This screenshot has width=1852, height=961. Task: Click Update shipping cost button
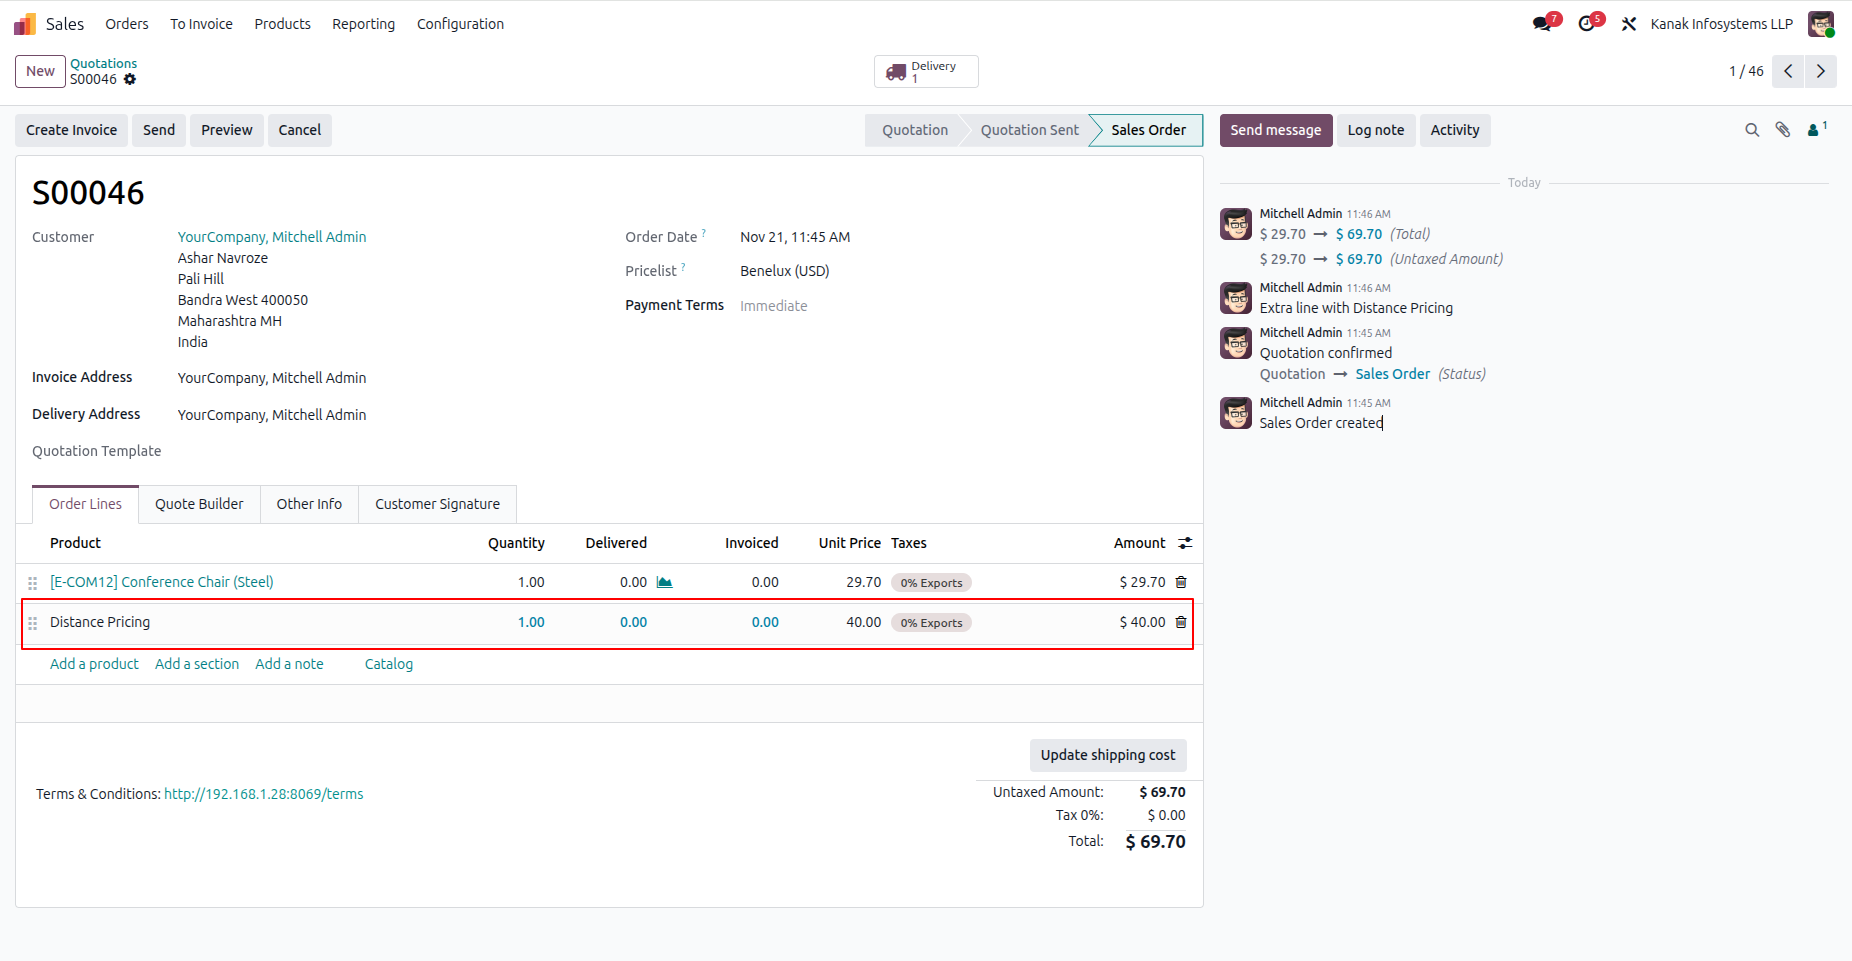point(1107,755)
